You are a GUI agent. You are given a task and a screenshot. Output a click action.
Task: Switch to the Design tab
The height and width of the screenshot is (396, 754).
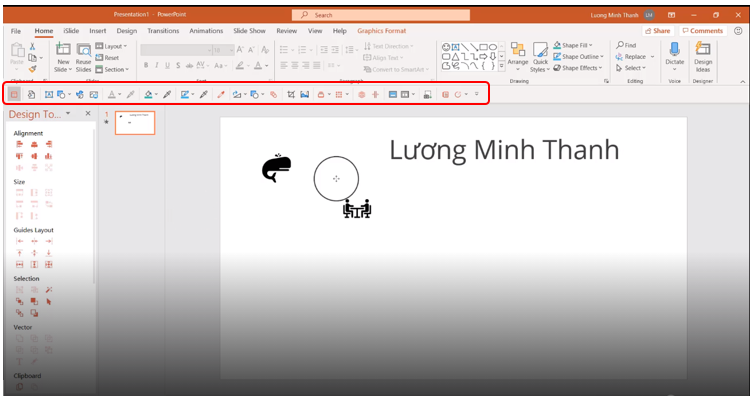coord(126,31)
